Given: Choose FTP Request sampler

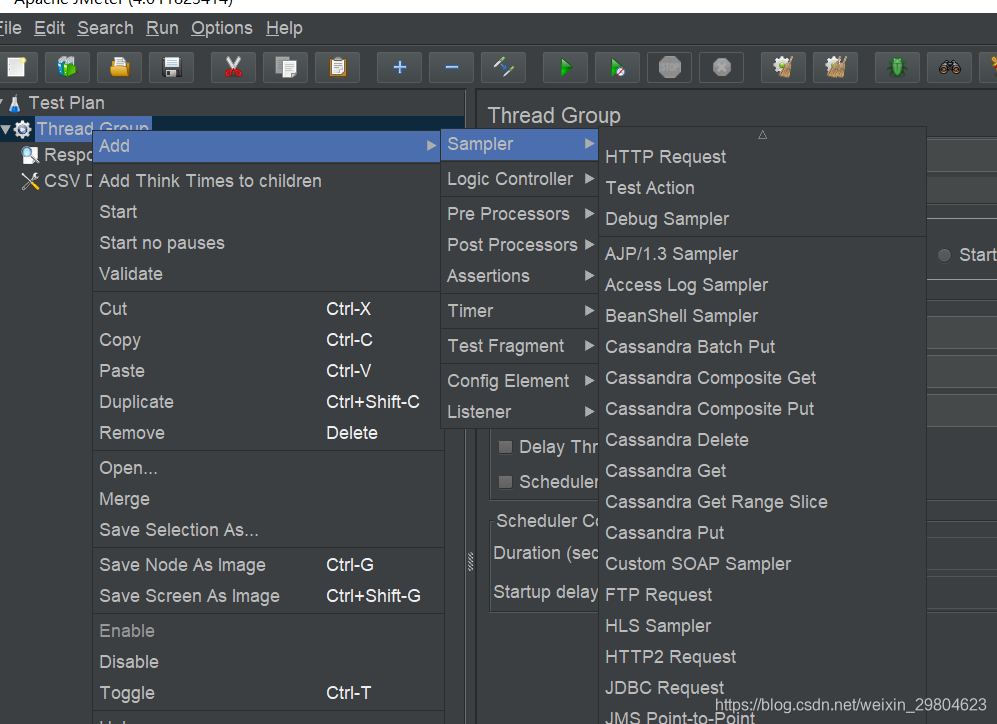Looking at the screenshot, I should coord(762,595).
